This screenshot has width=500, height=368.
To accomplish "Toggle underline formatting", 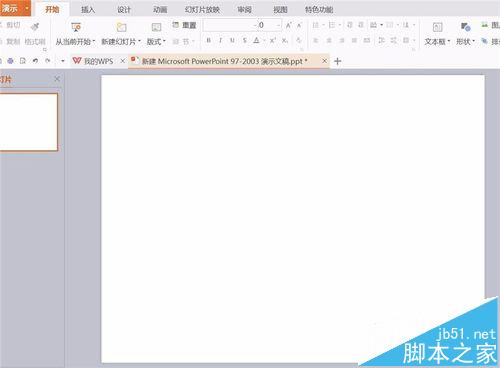I will [x=232, y=40].
